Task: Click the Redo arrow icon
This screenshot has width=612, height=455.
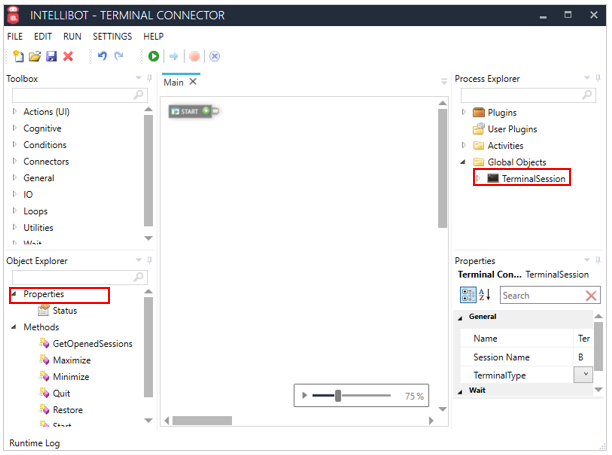Action: click(119, 56)
